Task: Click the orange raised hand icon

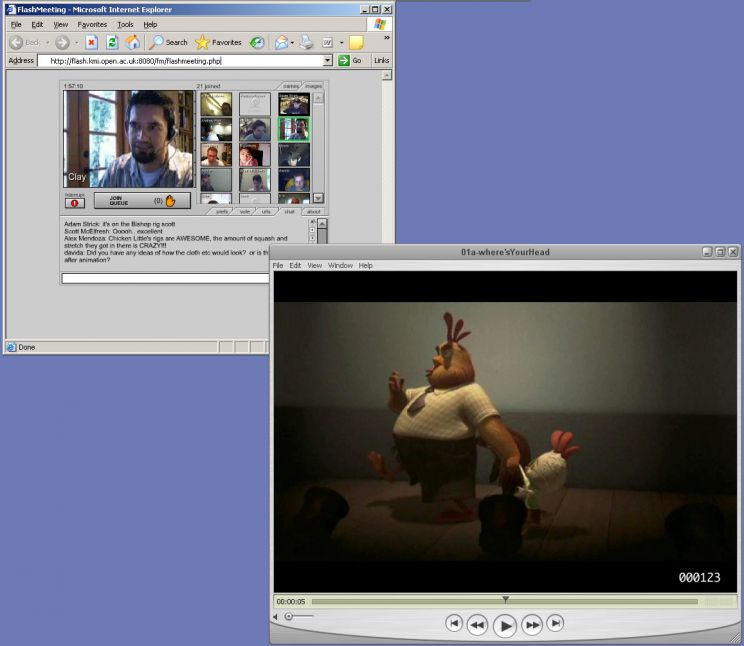Action: [170, 201]
